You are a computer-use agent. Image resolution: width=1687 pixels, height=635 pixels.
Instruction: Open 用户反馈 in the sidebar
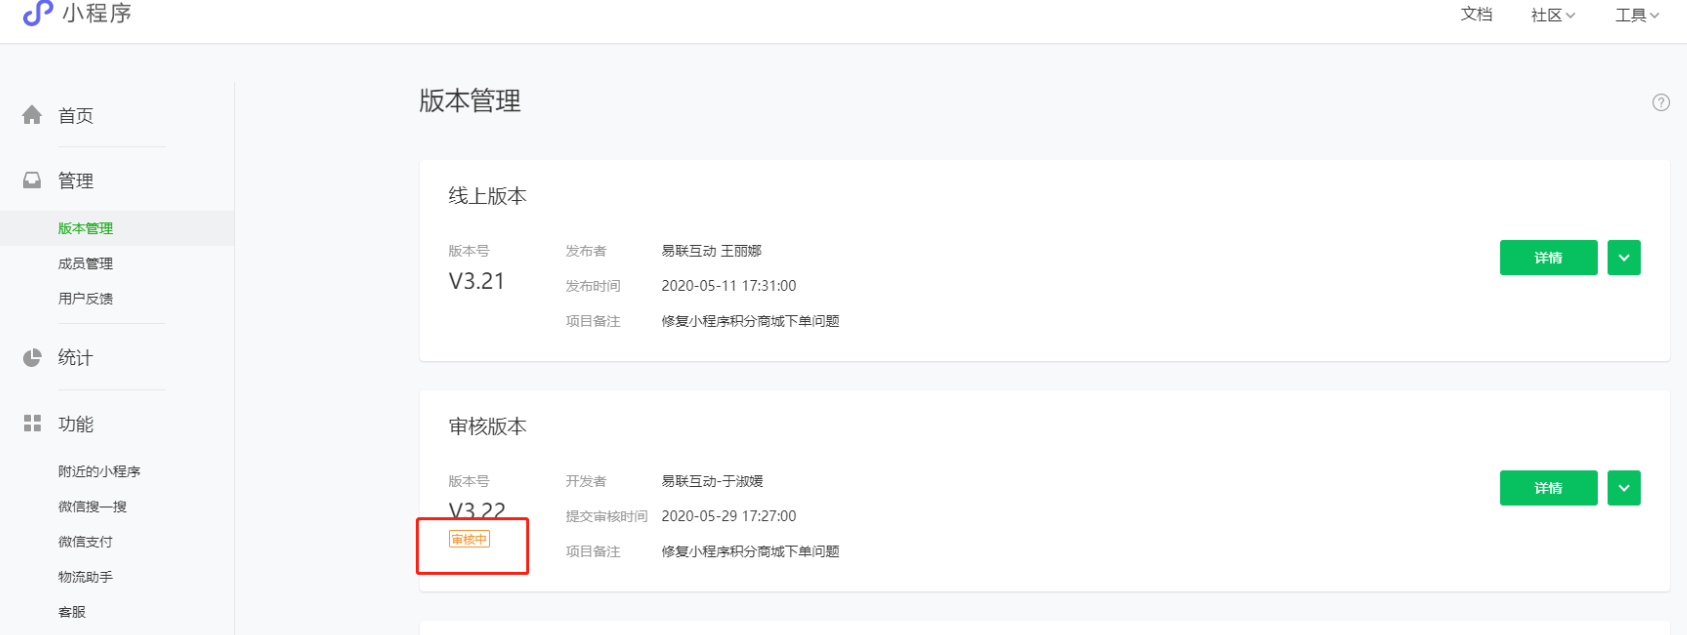85,298
